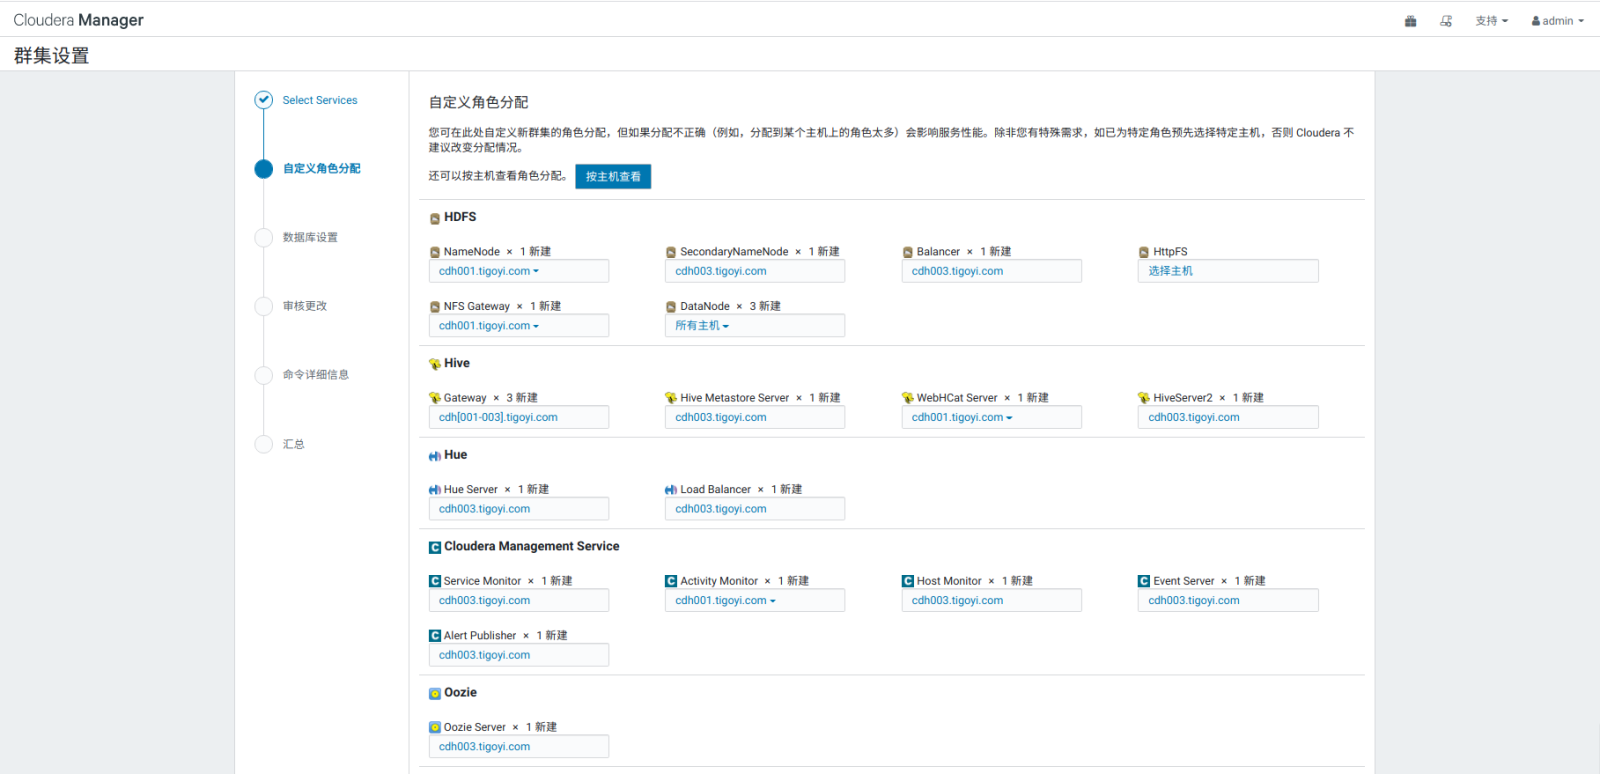
Task: Click Hive Gateway host cdh[001-003].tigoyi.com
Action: (498, 418)
